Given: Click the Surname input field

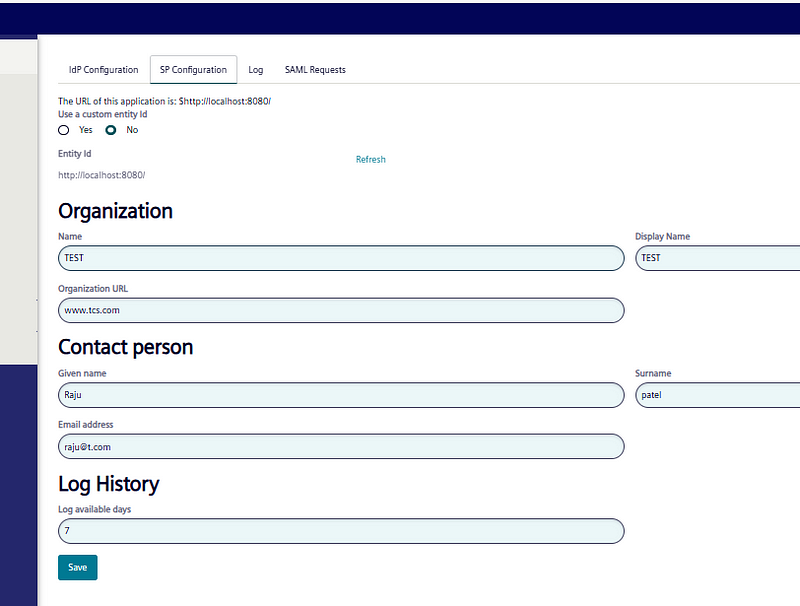Looking at the screenshot, I should pyautogui.click(x=717, y=395).
